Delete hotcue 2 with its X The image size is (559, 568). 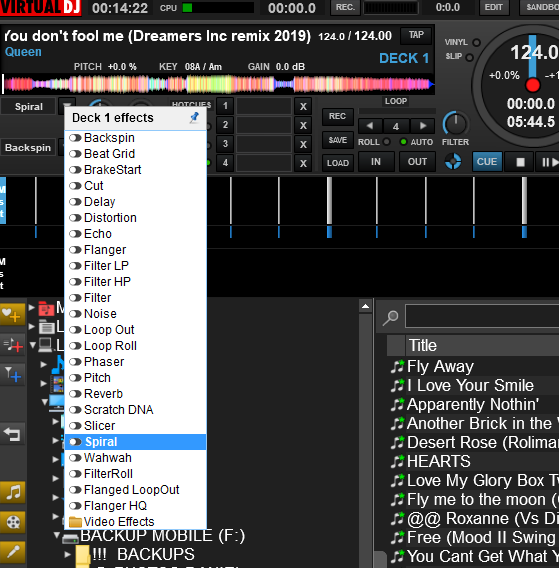tap(303, 125)
